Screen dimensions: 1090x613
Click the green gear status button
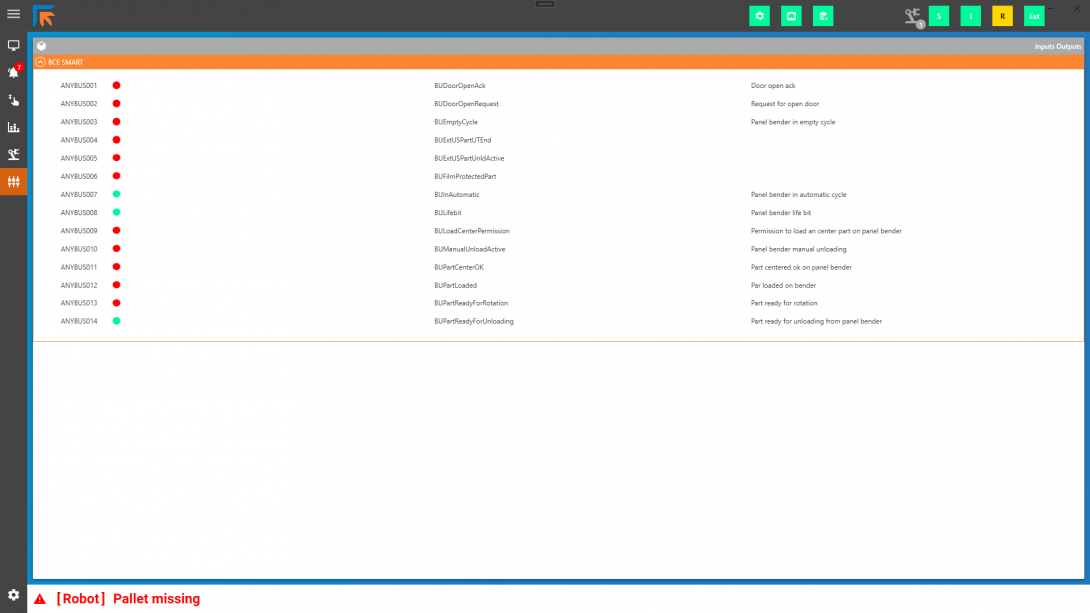click(x=759, y=16)
